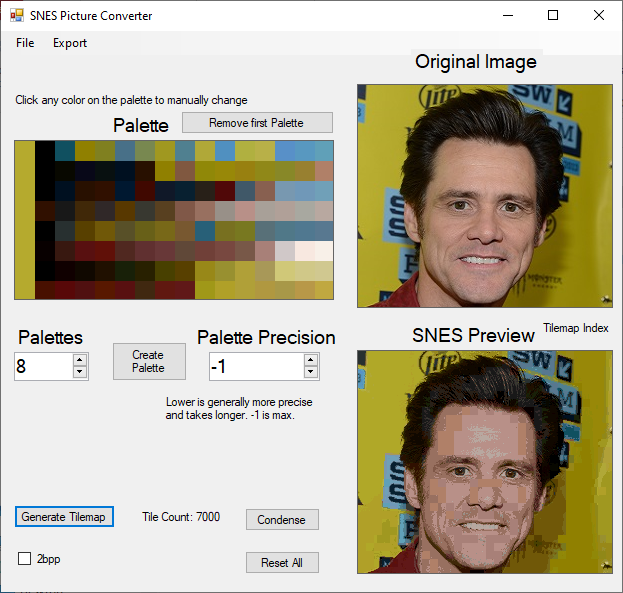
Task: Click the Original Image preview picture
Action: 484,195
